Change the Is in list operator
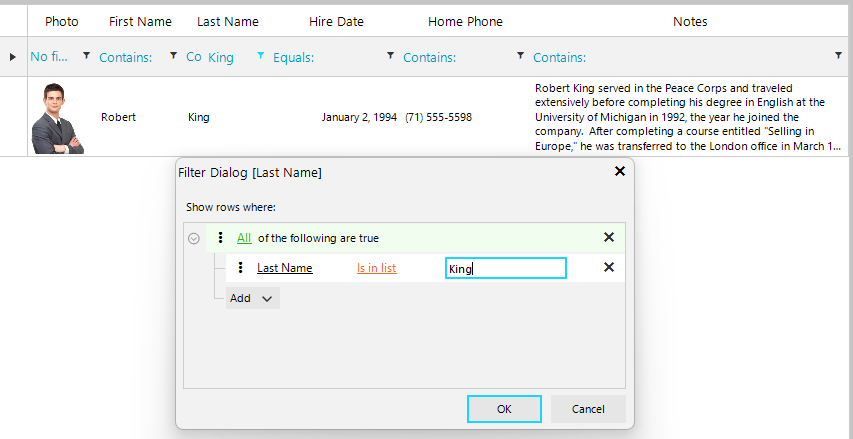 tap(376, 268)
